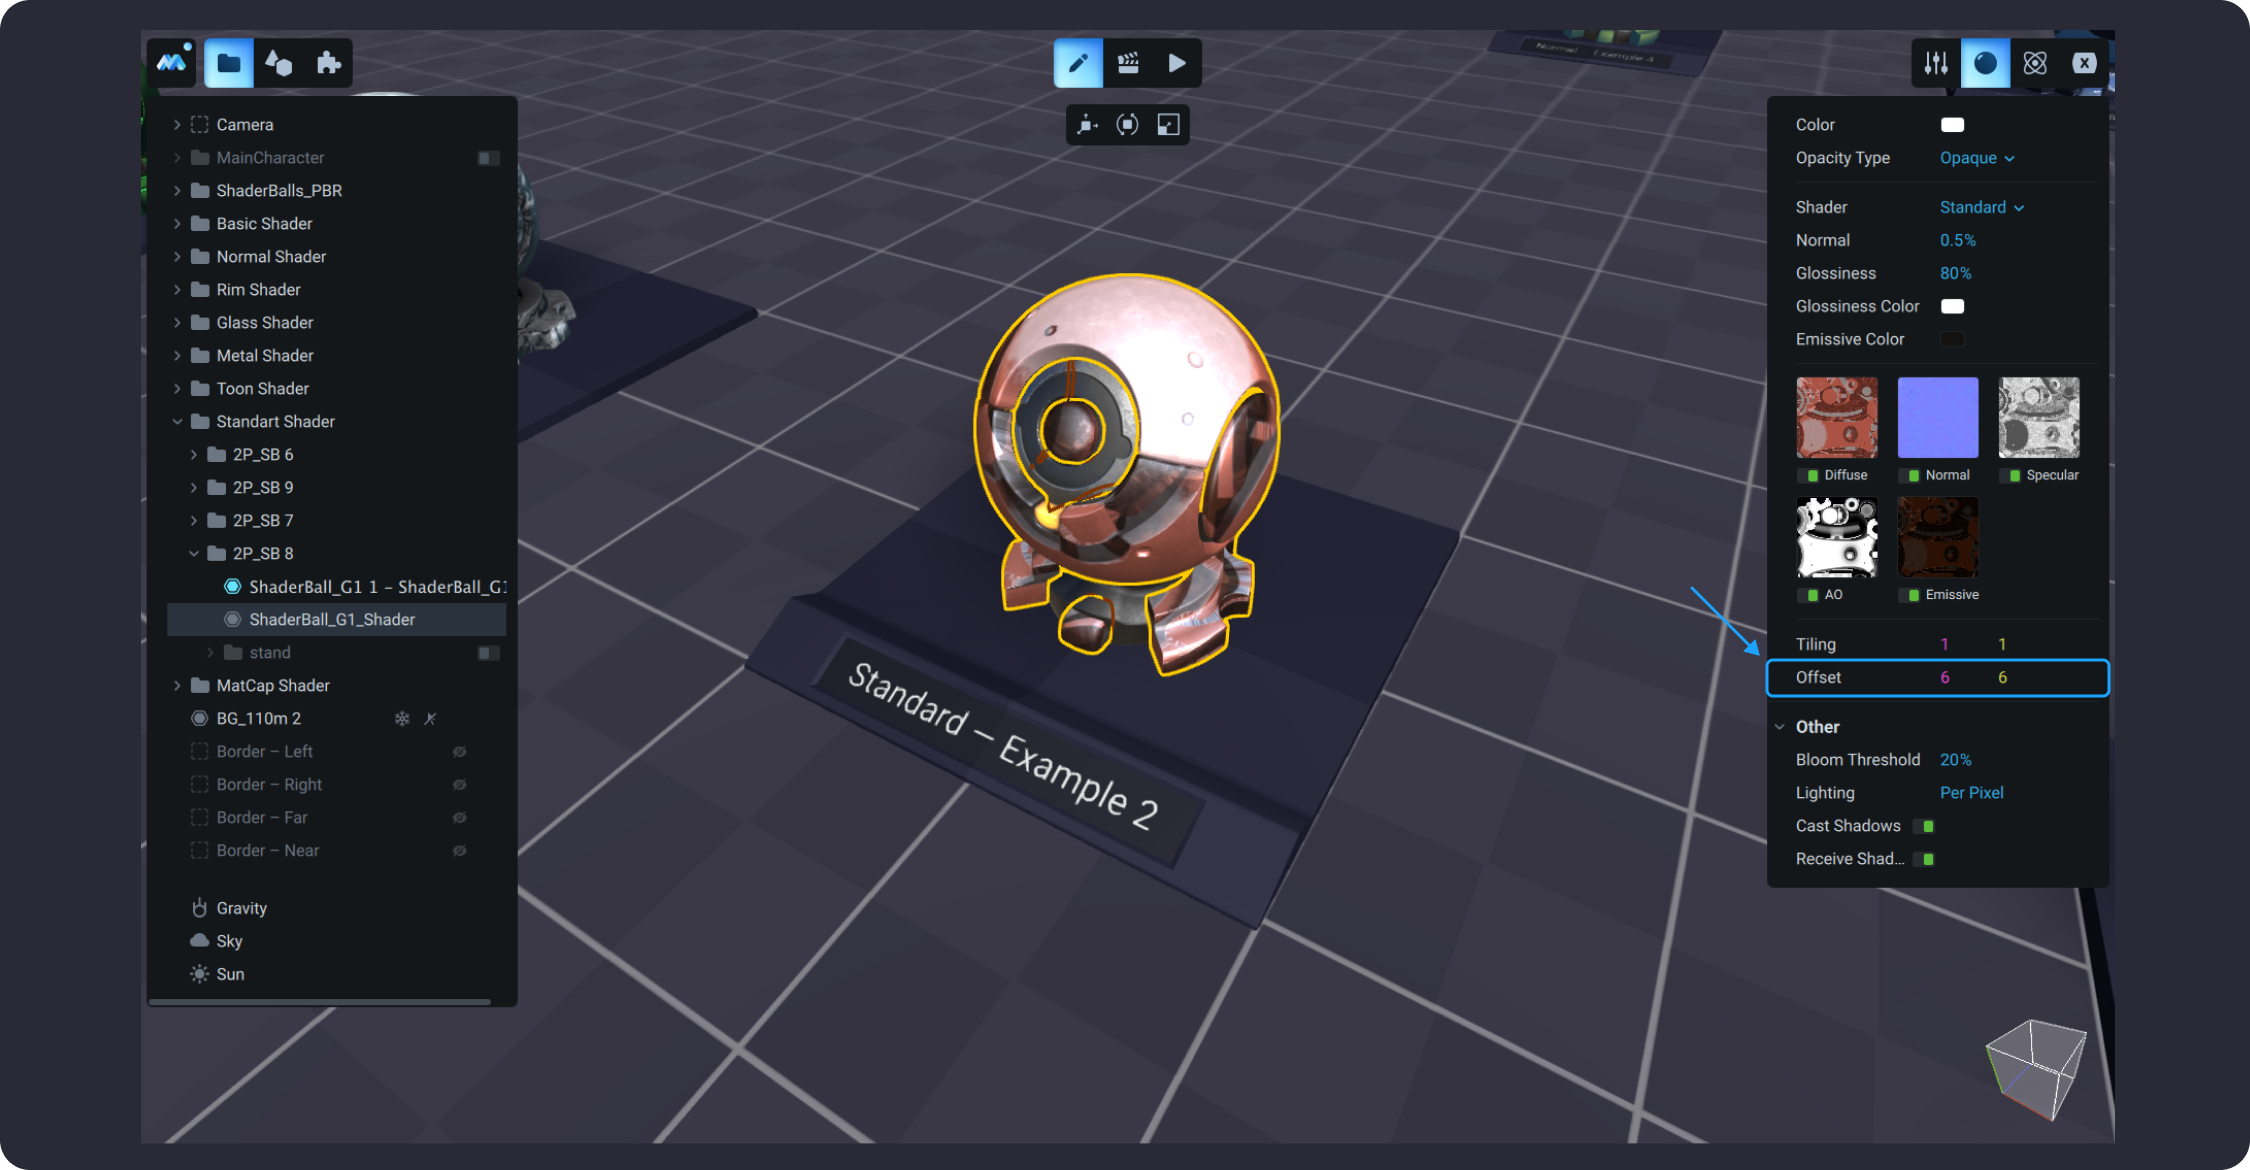This screenshot has height=1170, width=2250.
Task: Expand the Glass Shader folder
Action: (177, 323)
